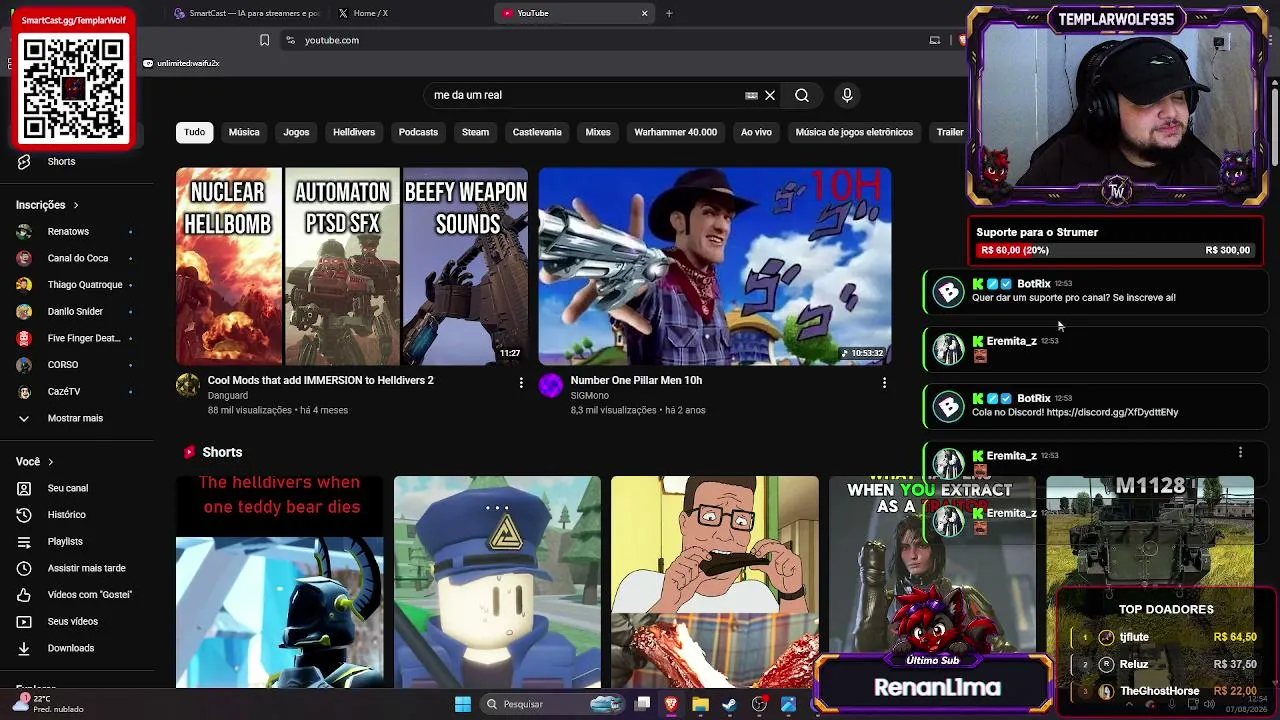Open unlimited:waifu2x bookmark
The width and height of the screenshot is (1280, 720).
(181, 63)
